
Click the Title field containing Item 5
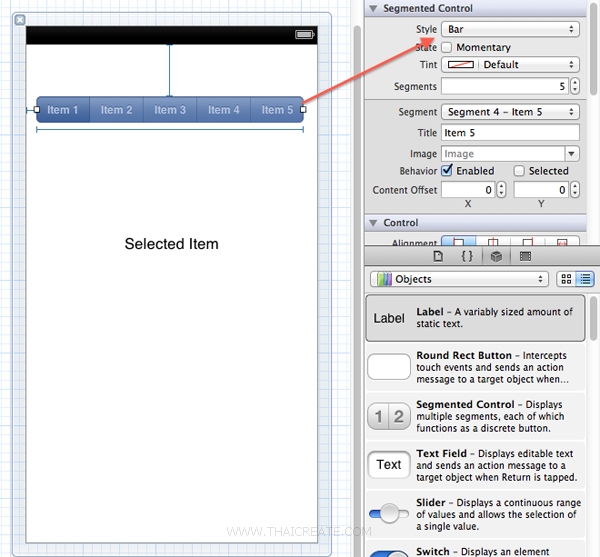[510, 133]
